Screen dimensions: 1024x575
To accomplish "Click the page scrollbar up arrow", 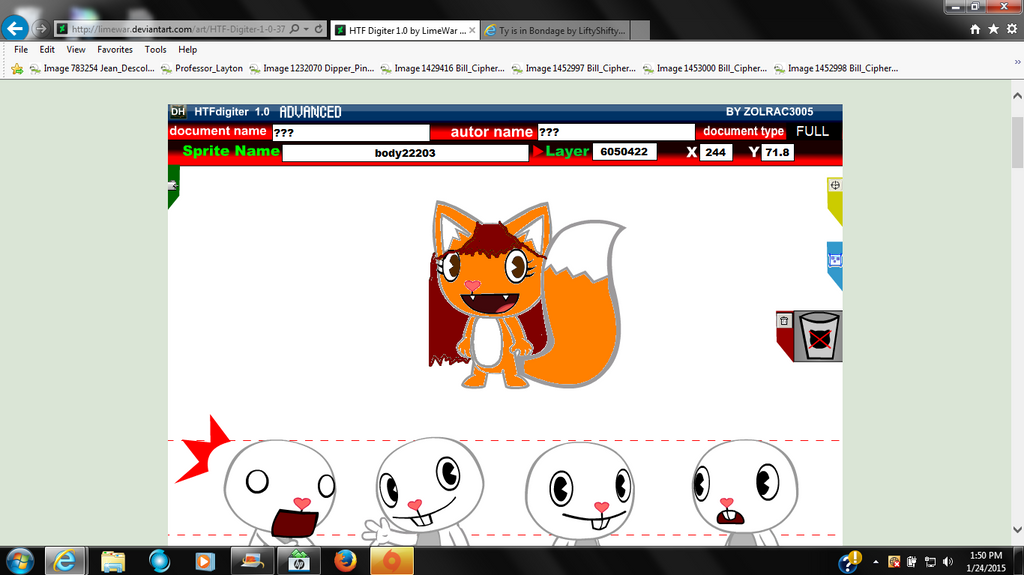I will pyautogui.click(x=1017, y=95).
